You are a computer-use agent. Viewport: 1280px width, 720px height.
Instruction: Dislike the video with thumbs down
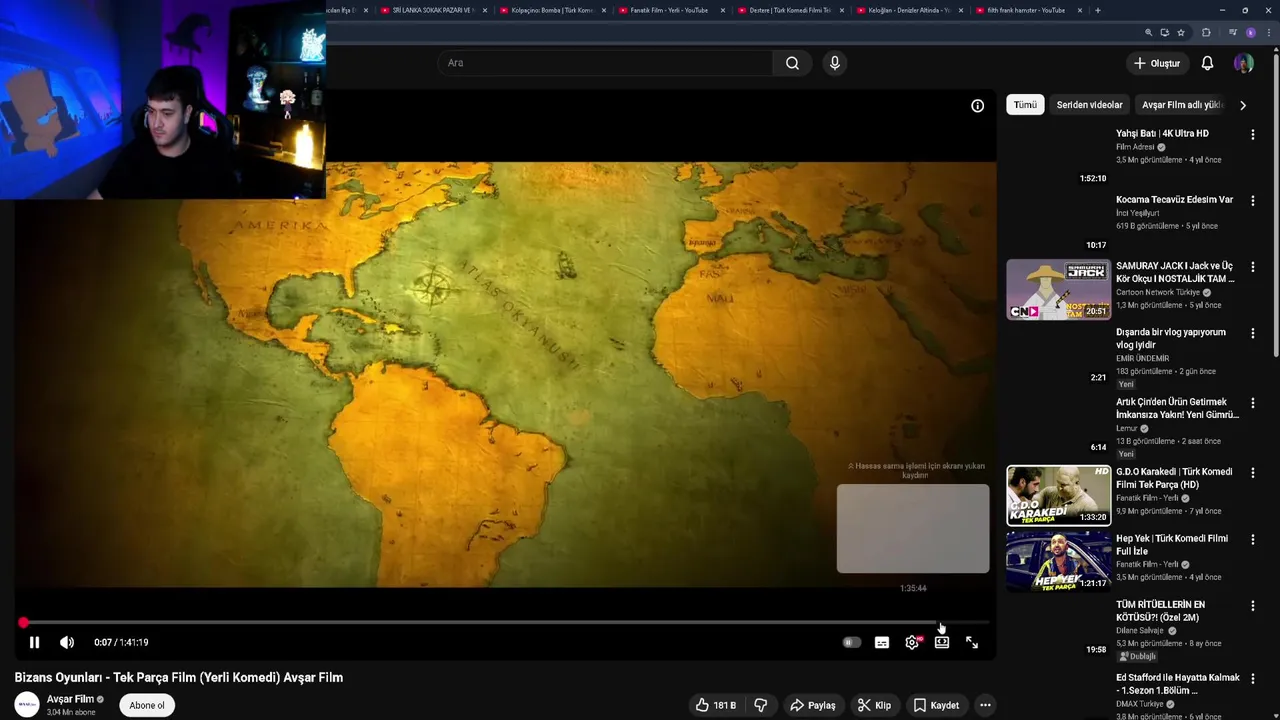(x=761, y=705)
